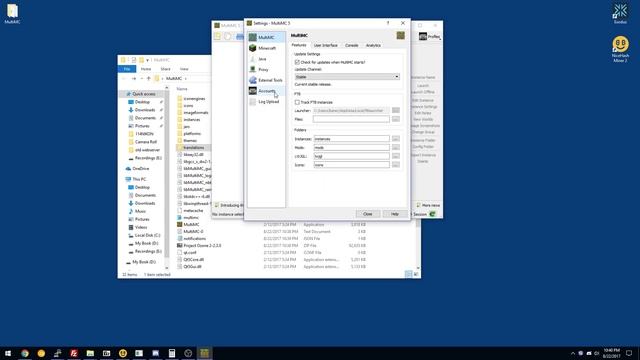This screenshot has width=640, height=360.
Task: Open the MultiMC folder desktop icon
Action: 12,13
